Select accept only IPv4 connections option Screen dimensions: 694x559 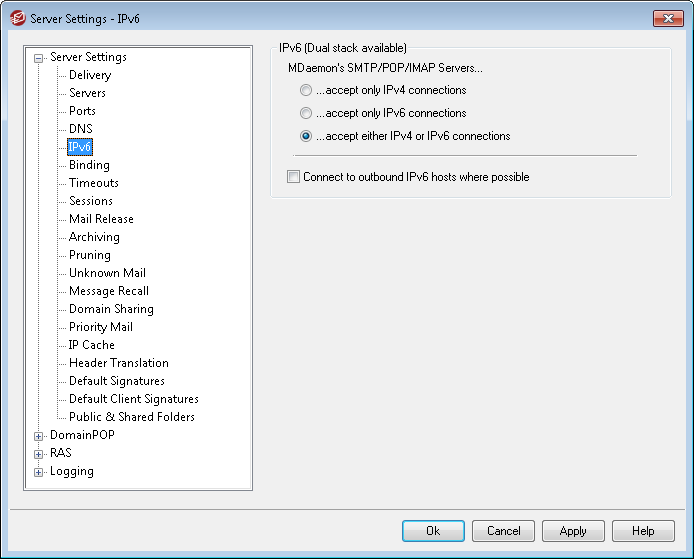[306, 90]
